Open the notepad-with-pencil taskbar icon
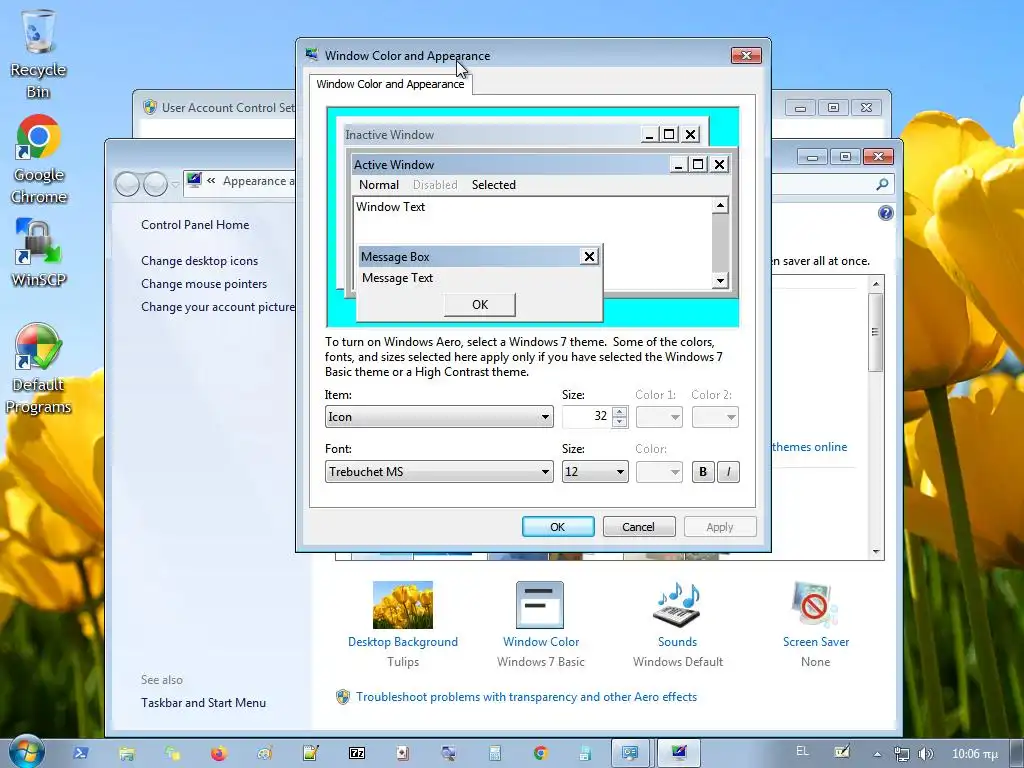1024x768 pixels. click(311, 753)
